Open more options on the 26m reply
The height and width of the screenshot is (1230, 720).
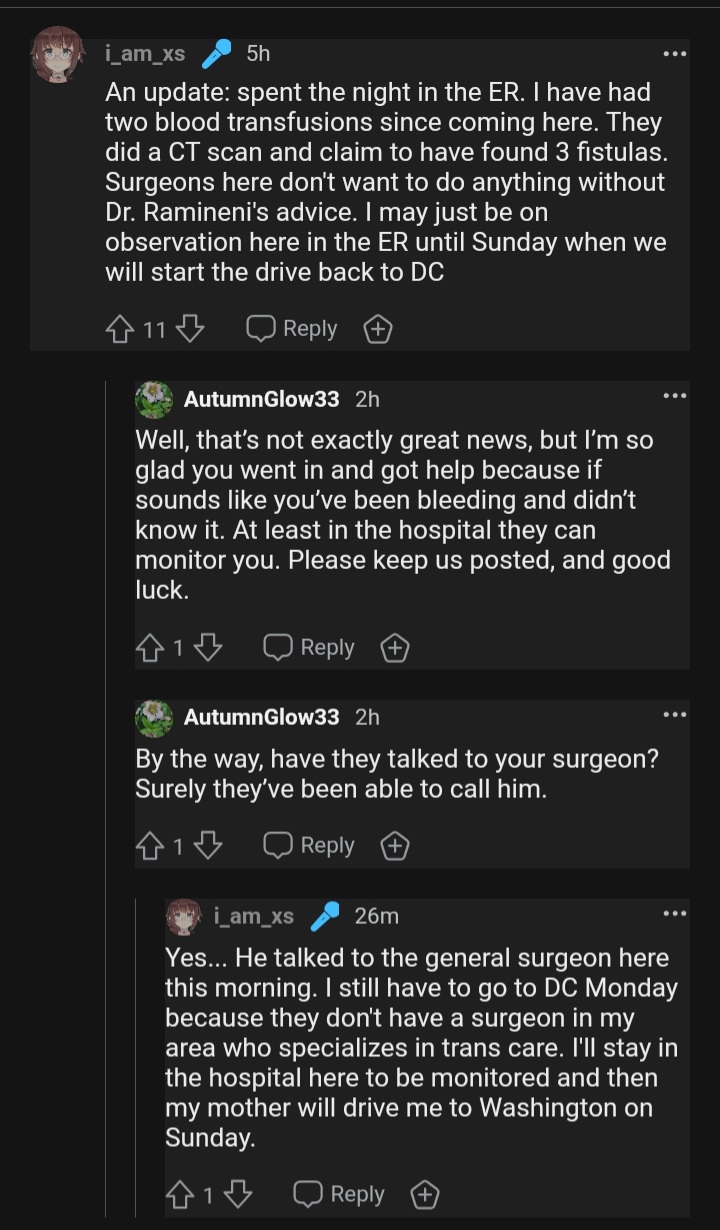[x=675, y=913]
